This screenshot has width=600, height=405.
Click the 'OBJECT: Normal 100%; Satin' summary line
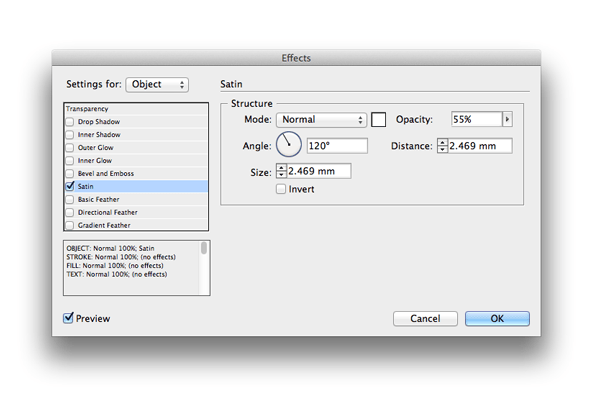110,248
